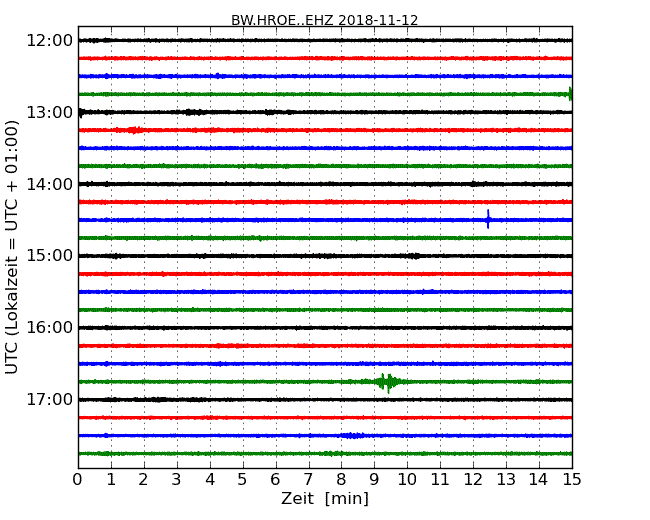Click the x-axis tick label 15
This screenshot has height=520, width=650.
pos(572,479)
